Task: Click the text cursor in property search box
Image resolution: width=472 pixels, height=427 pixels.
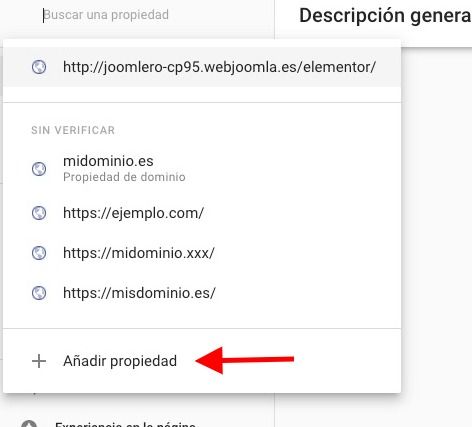Action: 43,15
